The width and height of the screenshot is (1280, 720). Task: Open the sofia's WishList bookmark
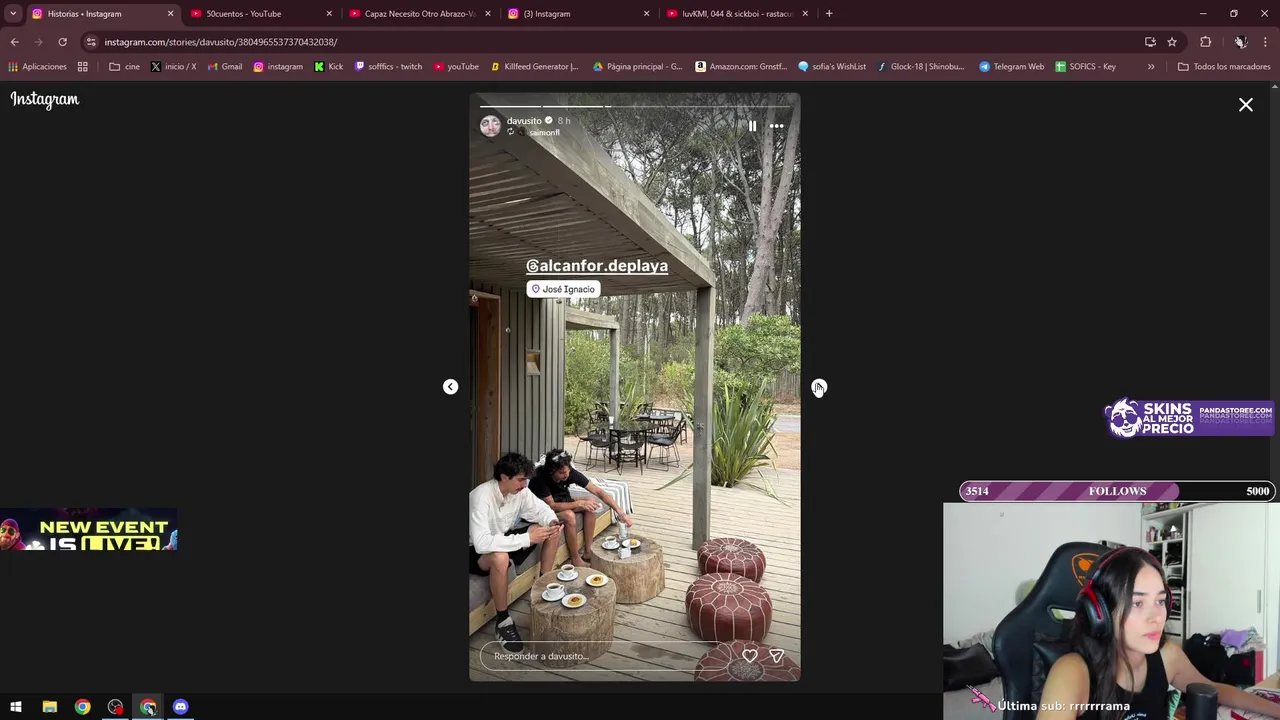(832, 67)
